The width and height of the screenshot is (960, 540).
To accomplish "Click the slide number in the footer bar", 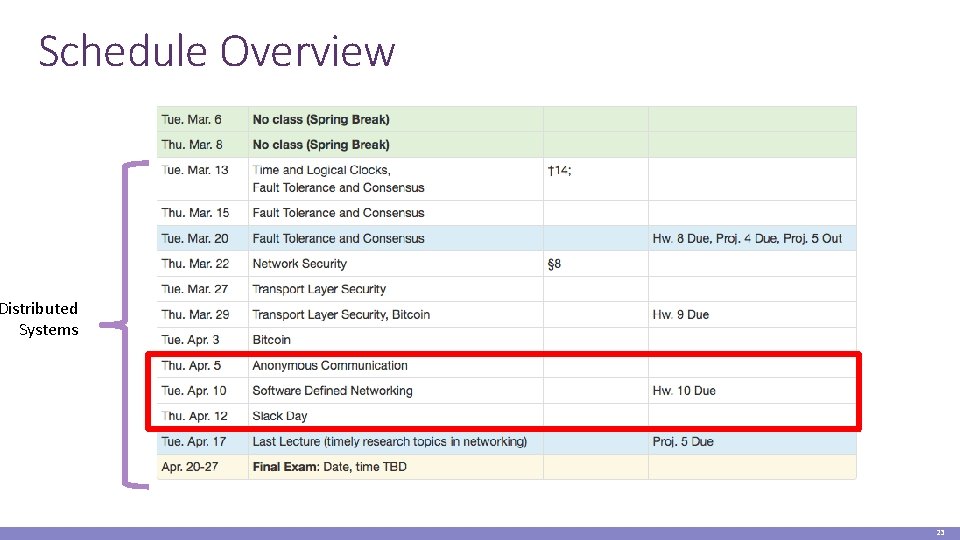I will point(940,533).
